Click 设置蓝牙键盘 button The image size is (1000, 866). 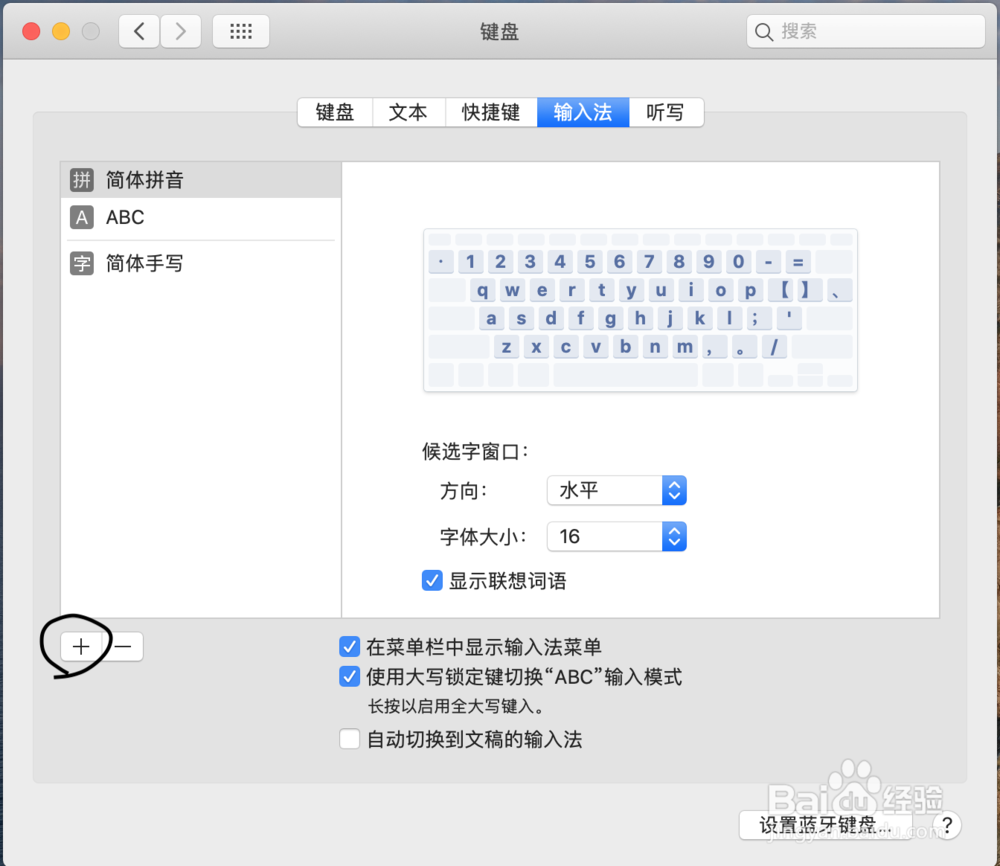[827, 826]
